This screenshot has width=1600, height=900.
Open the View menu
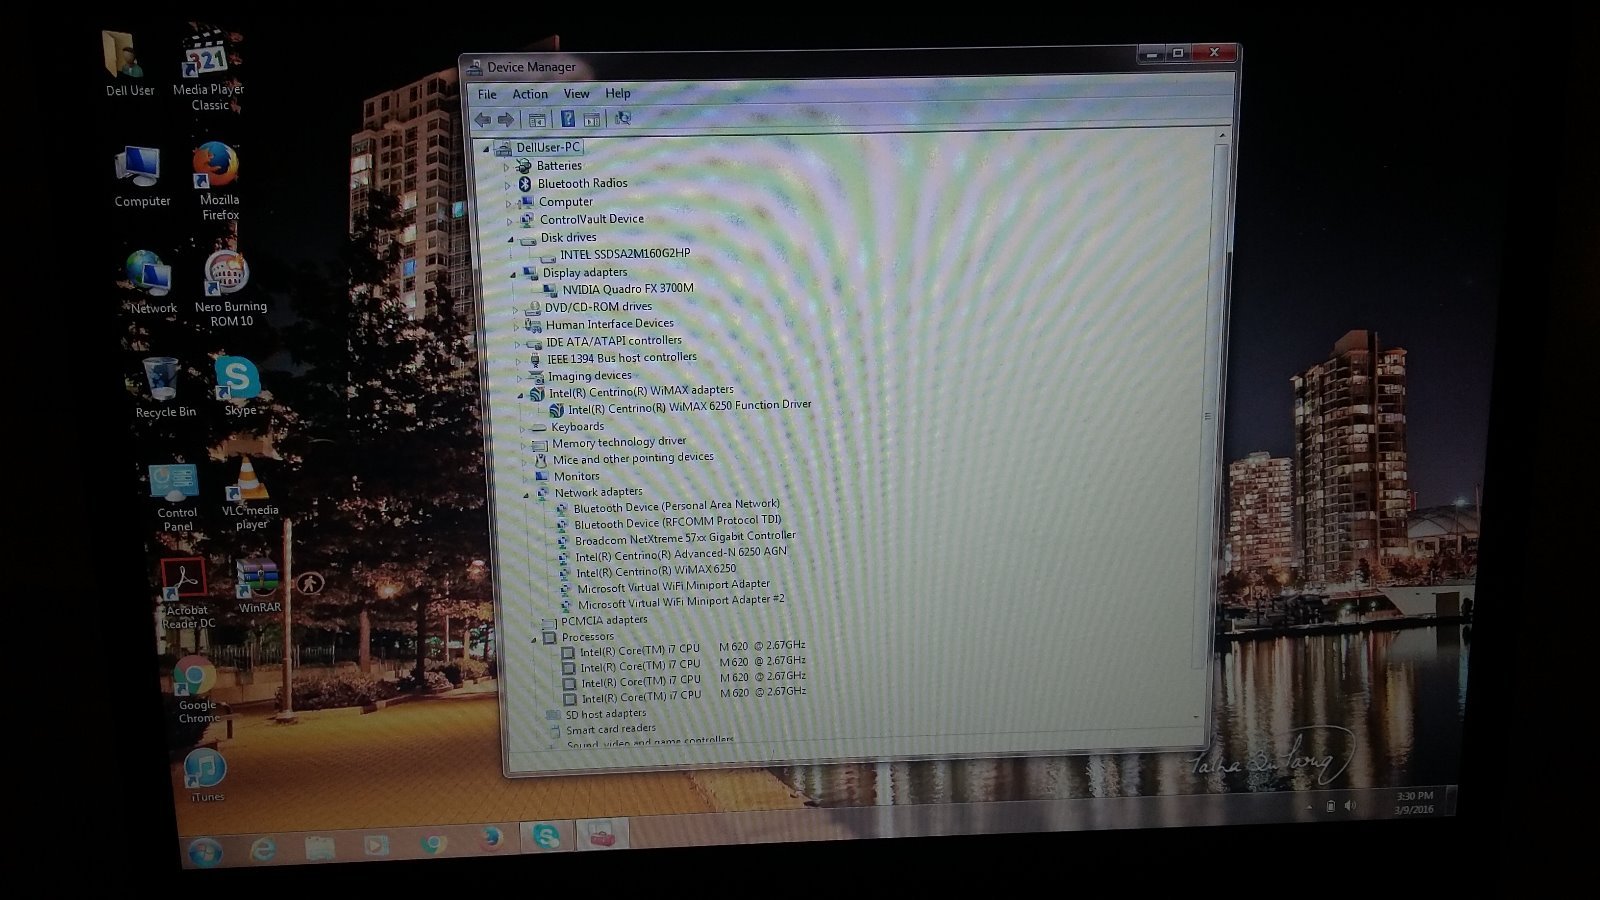click(576, 93)
